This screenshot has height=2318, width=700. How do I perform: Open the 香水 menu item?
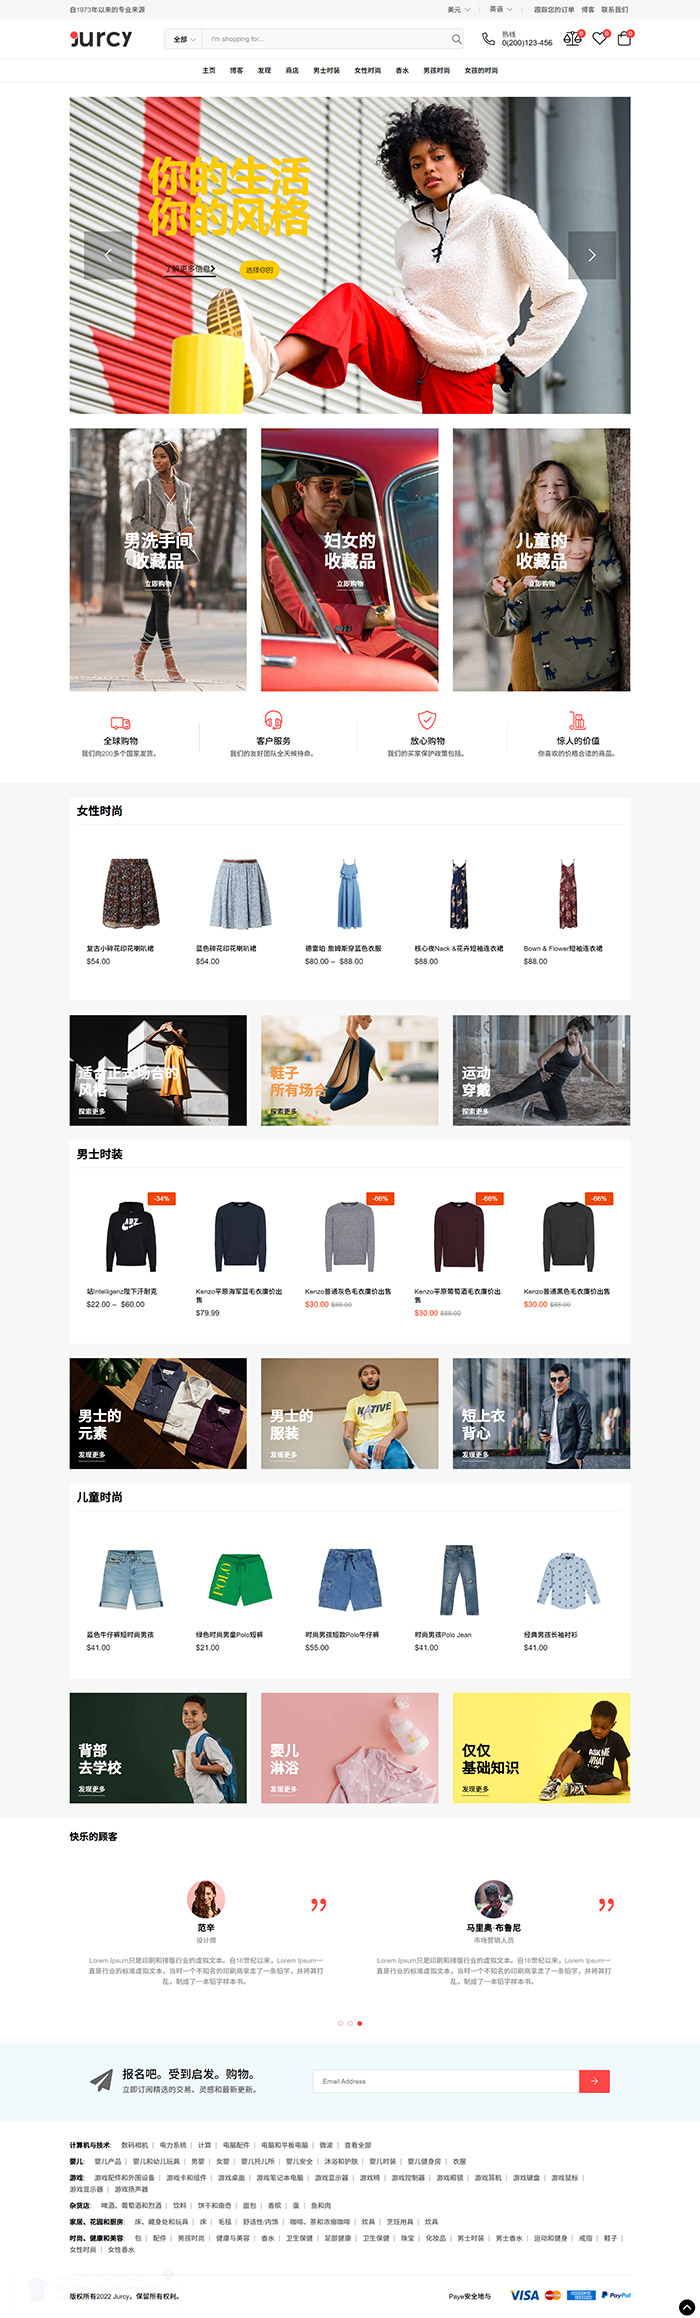(402, 71)
